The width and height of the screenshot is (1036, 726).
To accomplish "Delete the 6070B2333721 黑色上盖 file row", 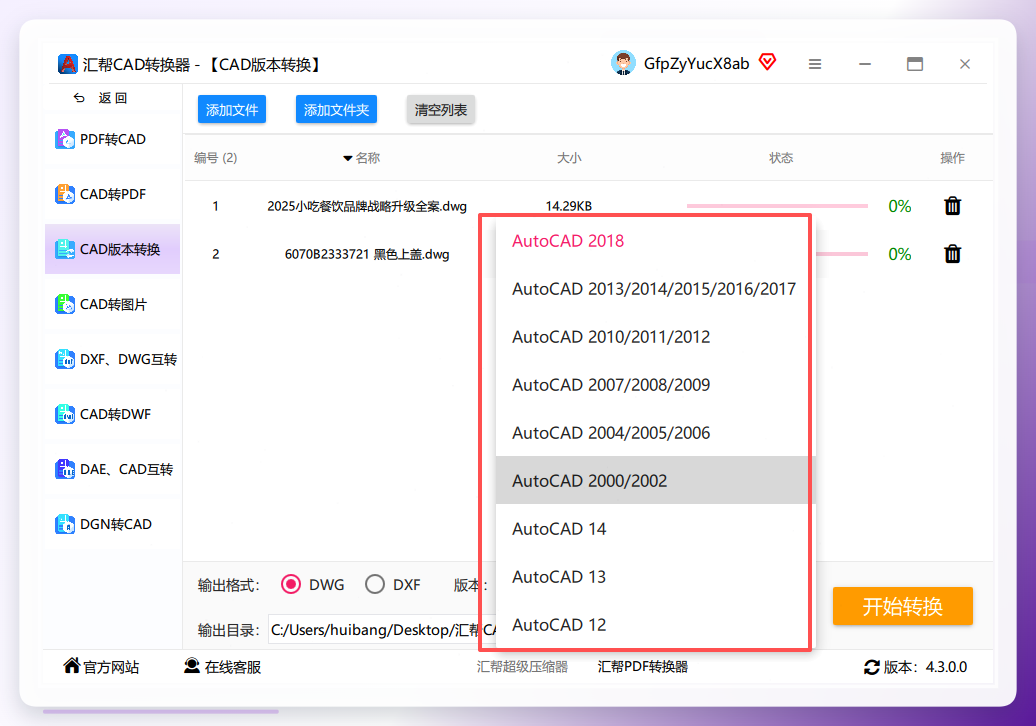I will click(x=952, y=254).
